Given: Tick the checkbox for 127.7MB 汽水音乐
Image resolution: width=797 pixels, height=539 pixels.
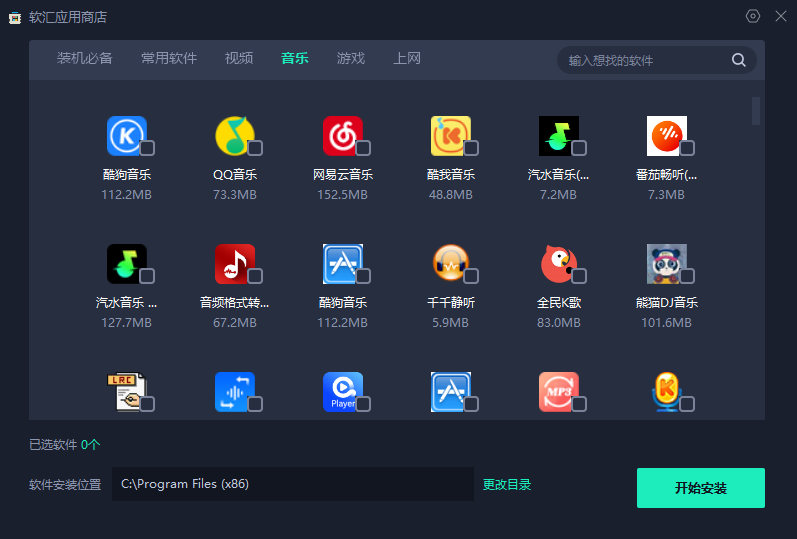Looking at the screenshot, I should 147,276.
